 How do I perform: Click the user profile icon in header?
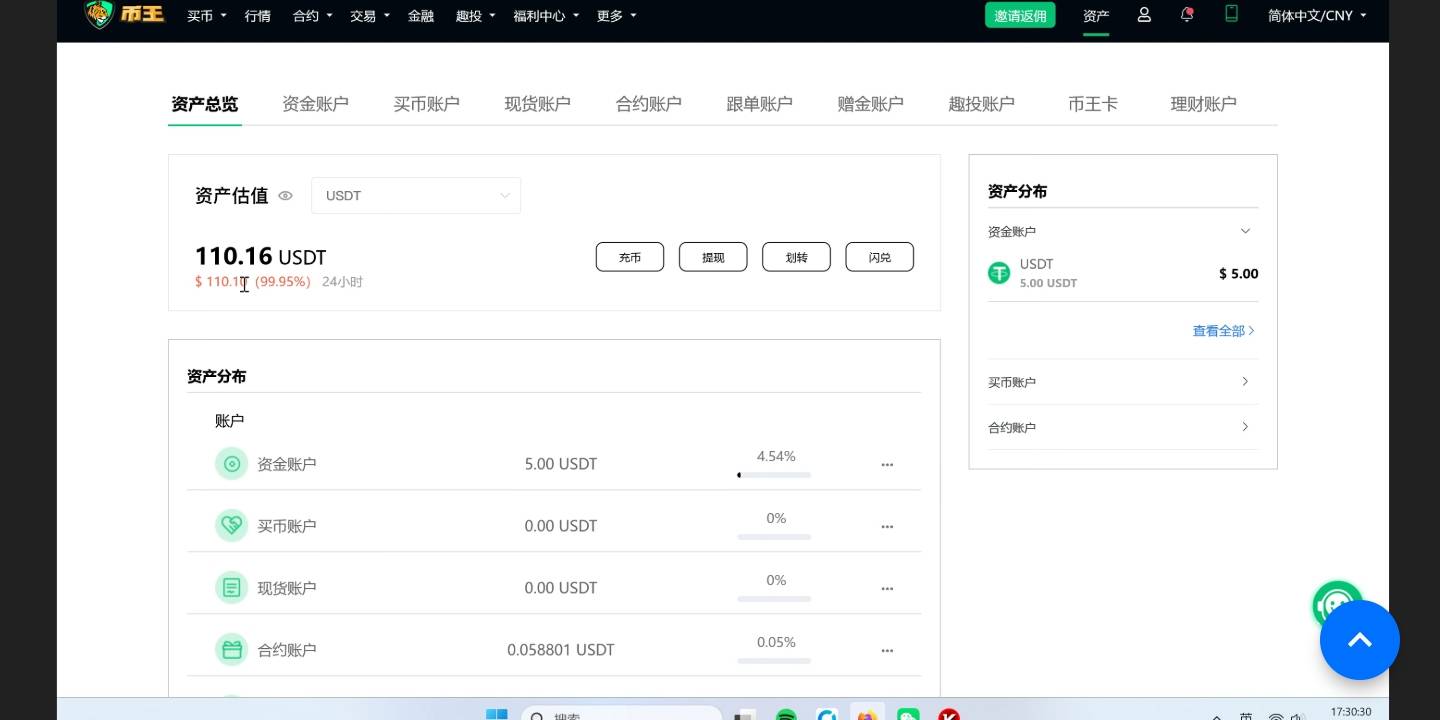click(1144, 15)
